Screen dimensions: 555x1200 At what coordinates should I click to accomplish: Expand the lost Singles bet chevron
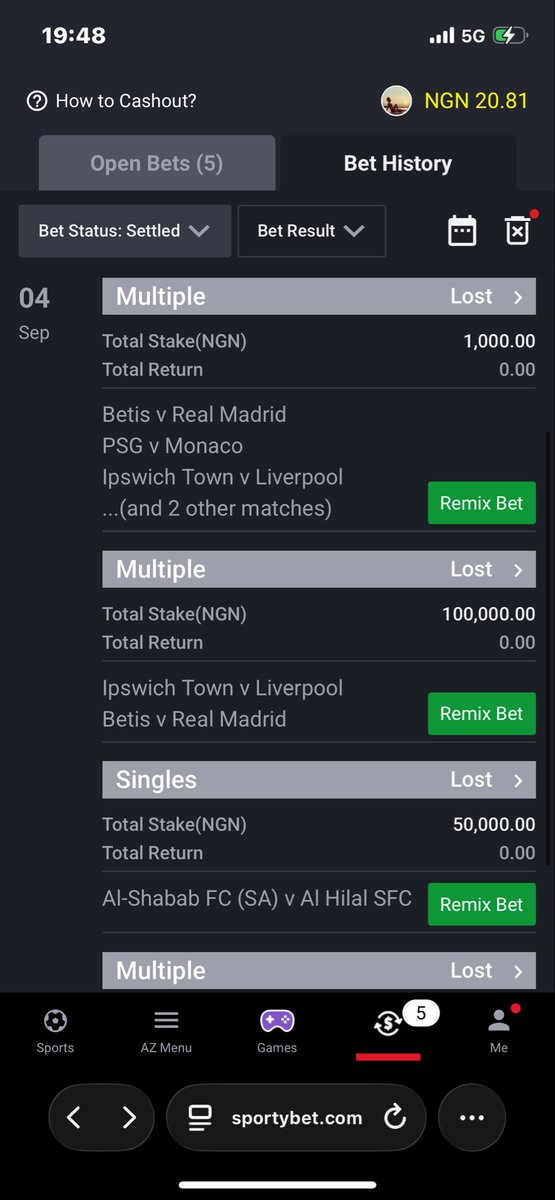pyautogui.click(x=518, y=780)
